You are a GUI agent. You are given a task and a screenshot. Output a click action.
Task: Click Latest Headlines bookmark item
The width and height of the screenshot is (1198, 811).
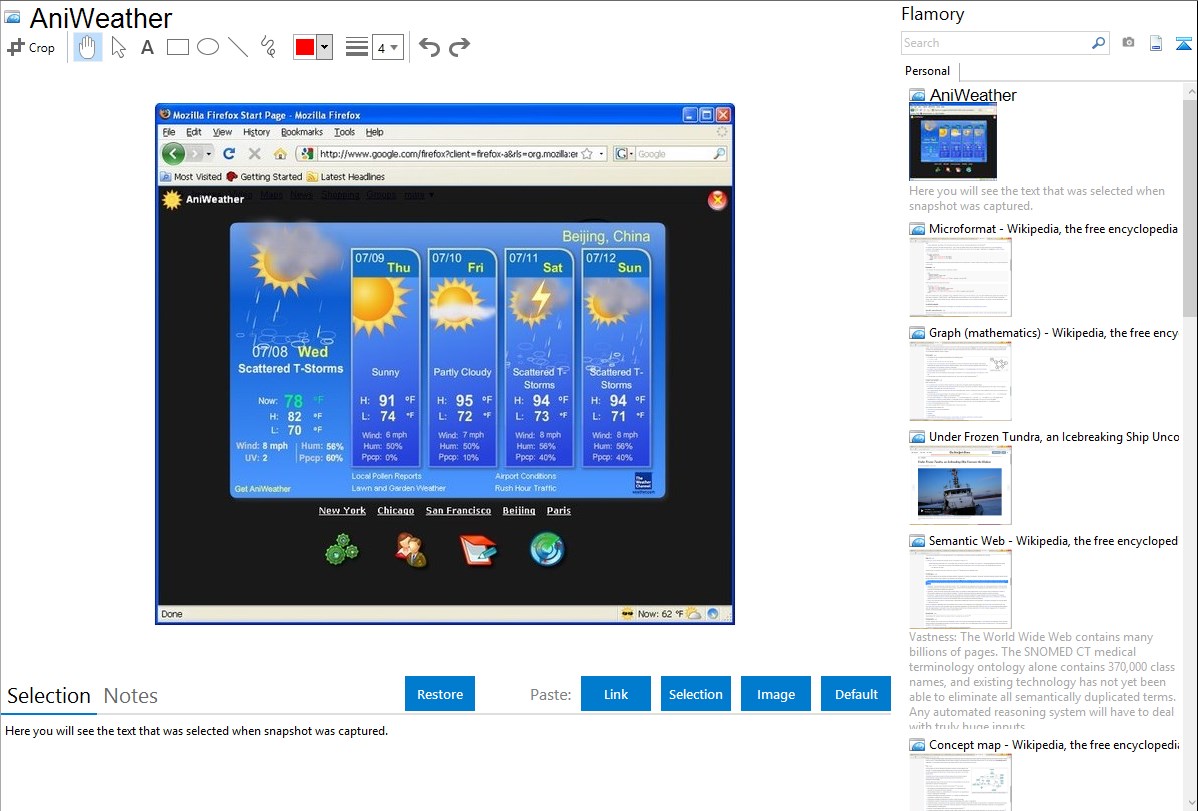tap(346, 177)
